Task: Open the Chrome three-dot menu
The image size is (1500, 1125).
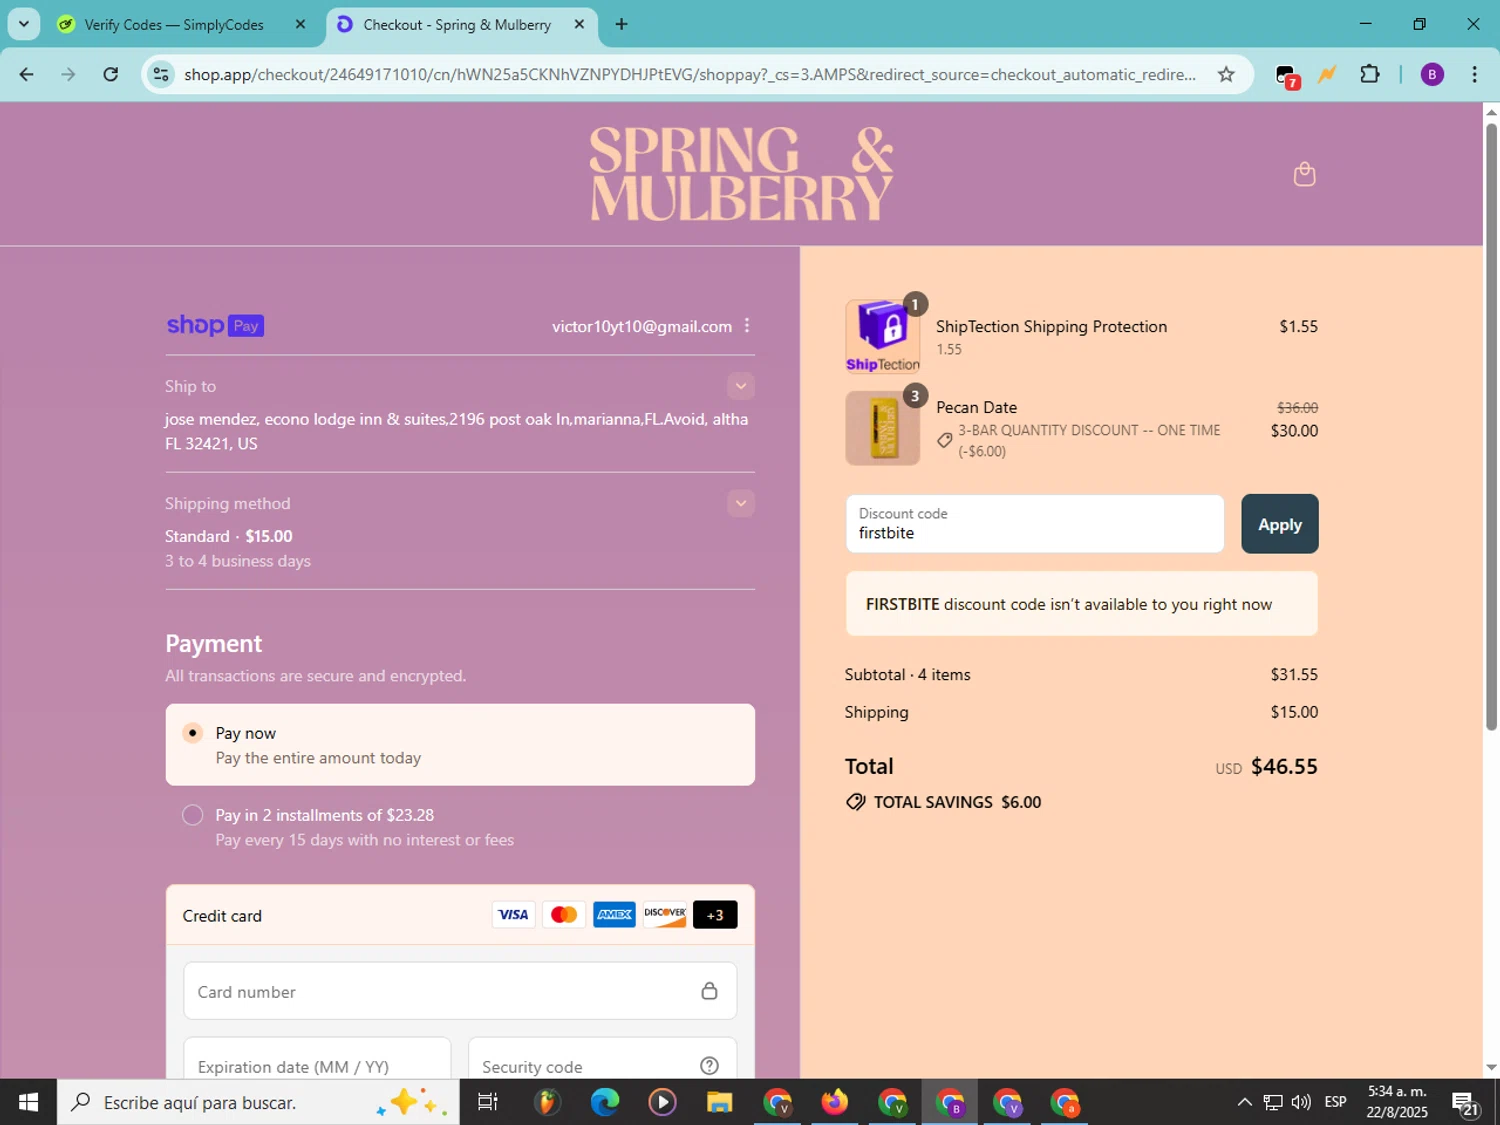Action: [x=1474, y=74]
